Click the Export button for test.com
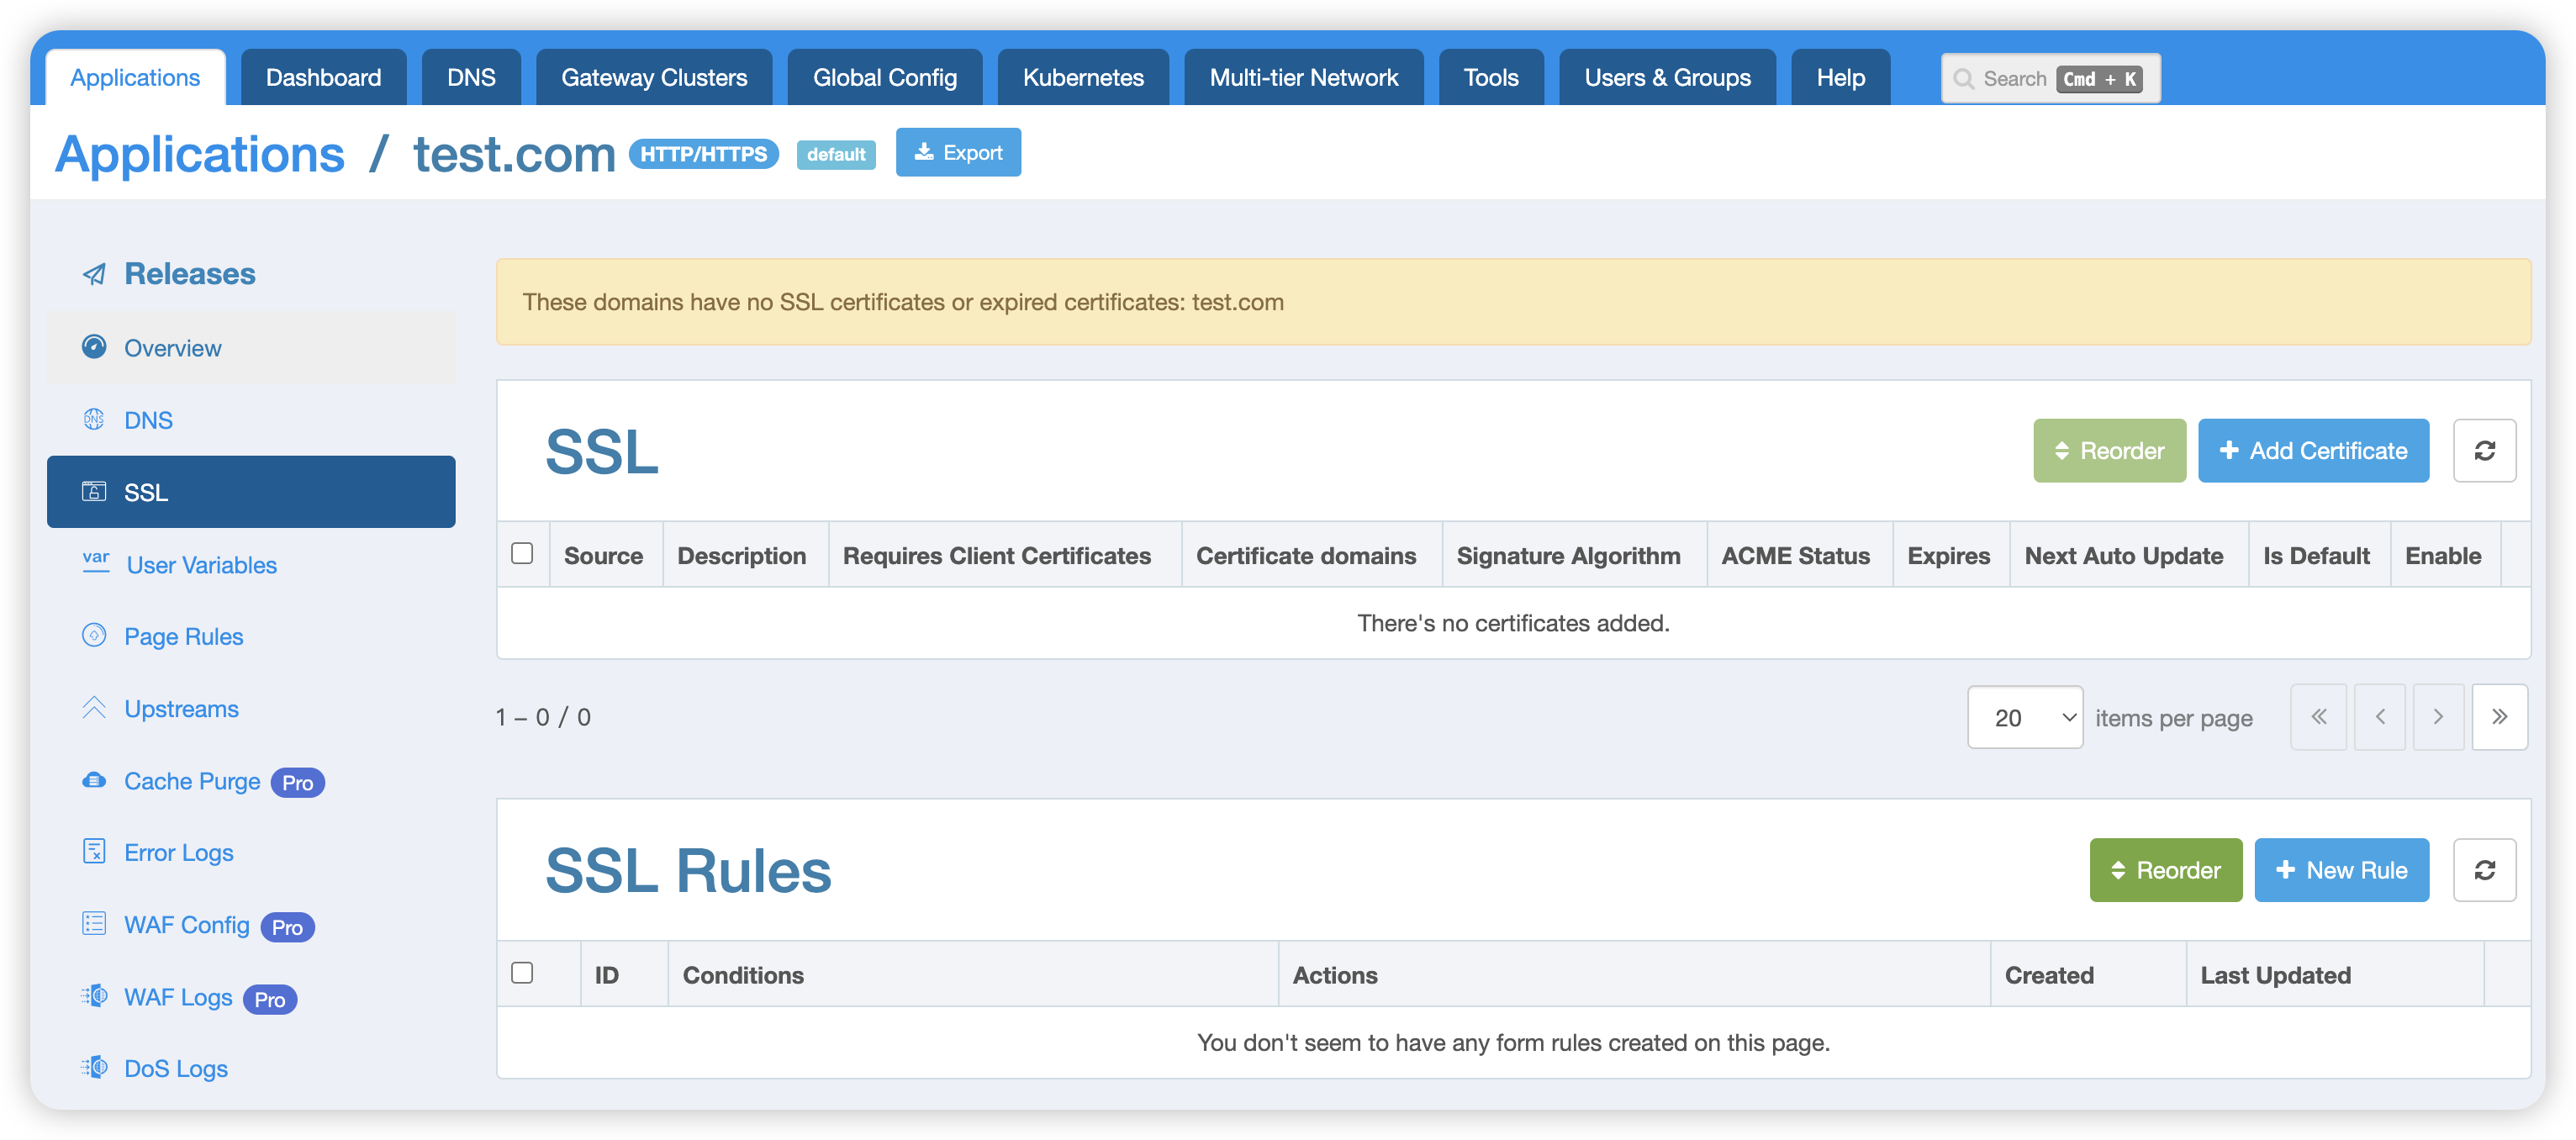Viewport: 2576px width, 1140px height. [x=958, y=151]
